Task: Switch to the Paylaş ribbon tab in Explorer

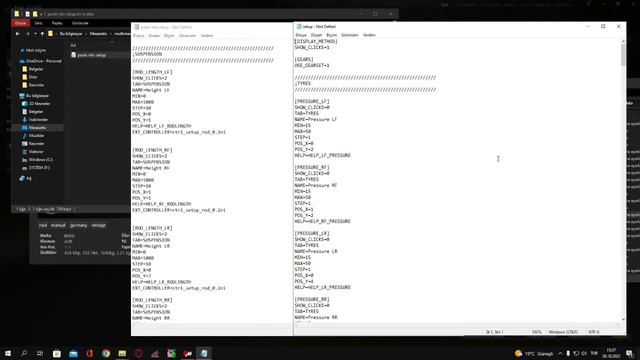Action: (x=57, y=23)
